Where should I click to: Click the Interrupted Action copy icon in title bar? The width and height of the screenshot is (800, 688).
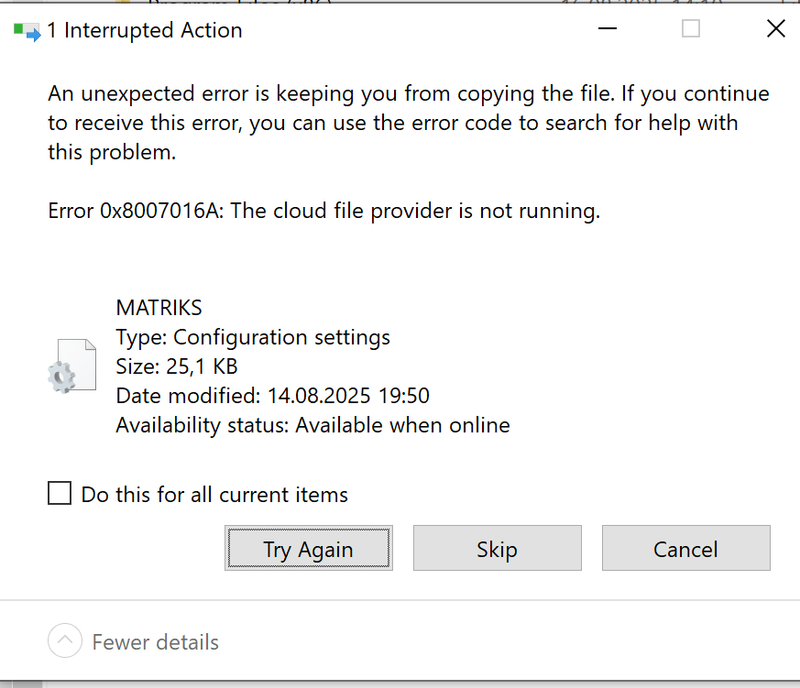pyautogui.click(x=27, y=29)
